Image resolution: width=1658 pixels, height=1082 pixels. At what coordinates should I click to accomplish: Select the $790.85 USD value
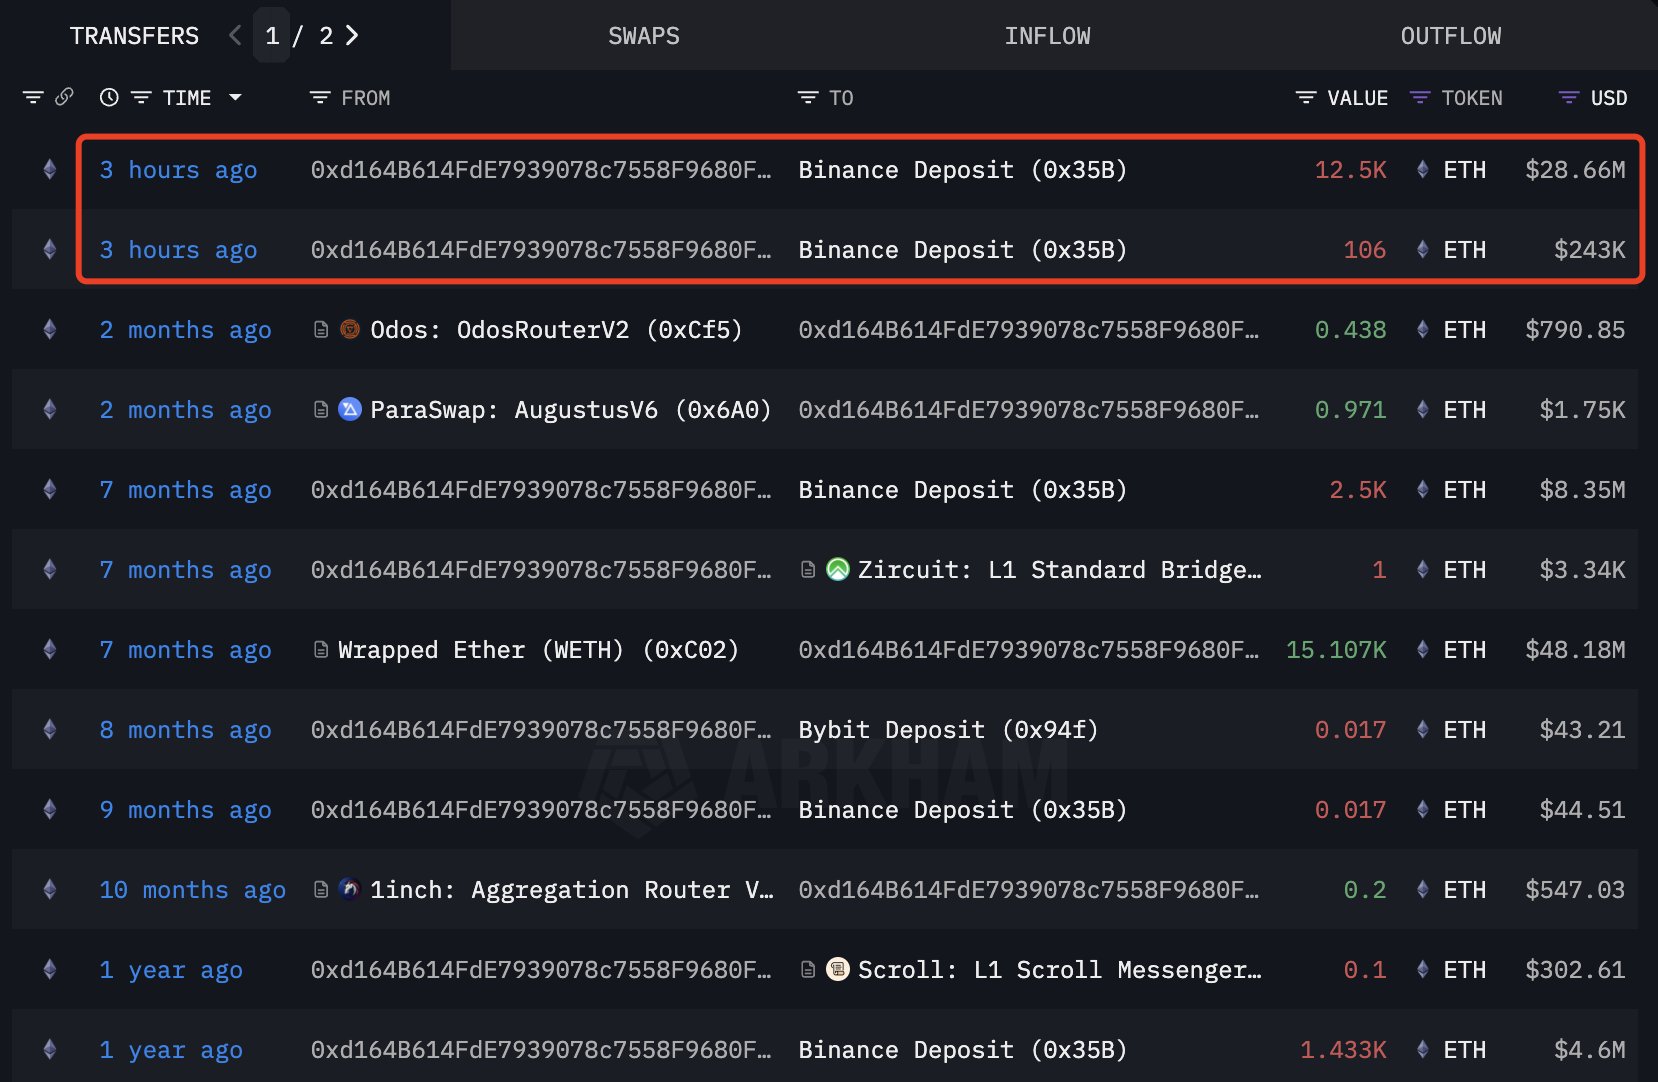pyautogui.click(x=1575, y=330)
